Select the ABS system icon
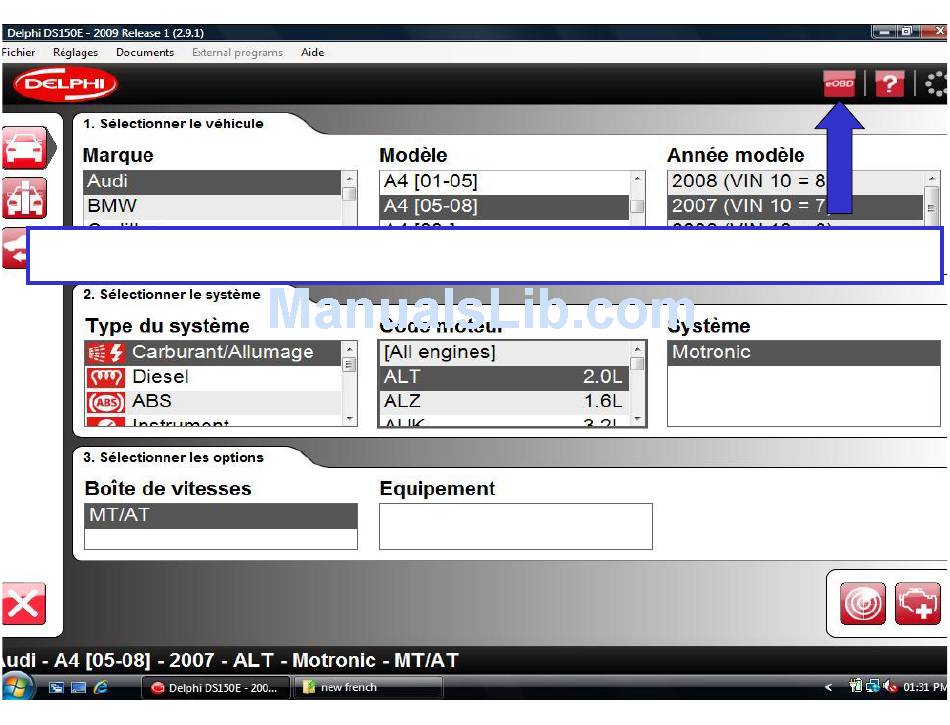 click(x=105, y=402)
